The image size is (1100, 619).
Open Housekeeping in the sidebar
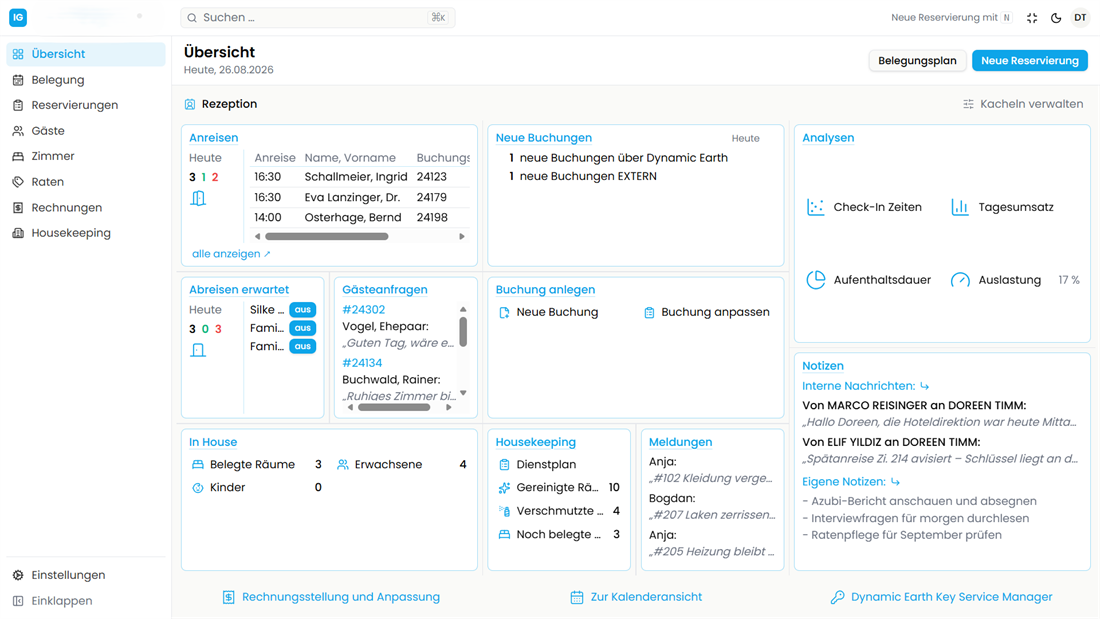coord(86,233)
